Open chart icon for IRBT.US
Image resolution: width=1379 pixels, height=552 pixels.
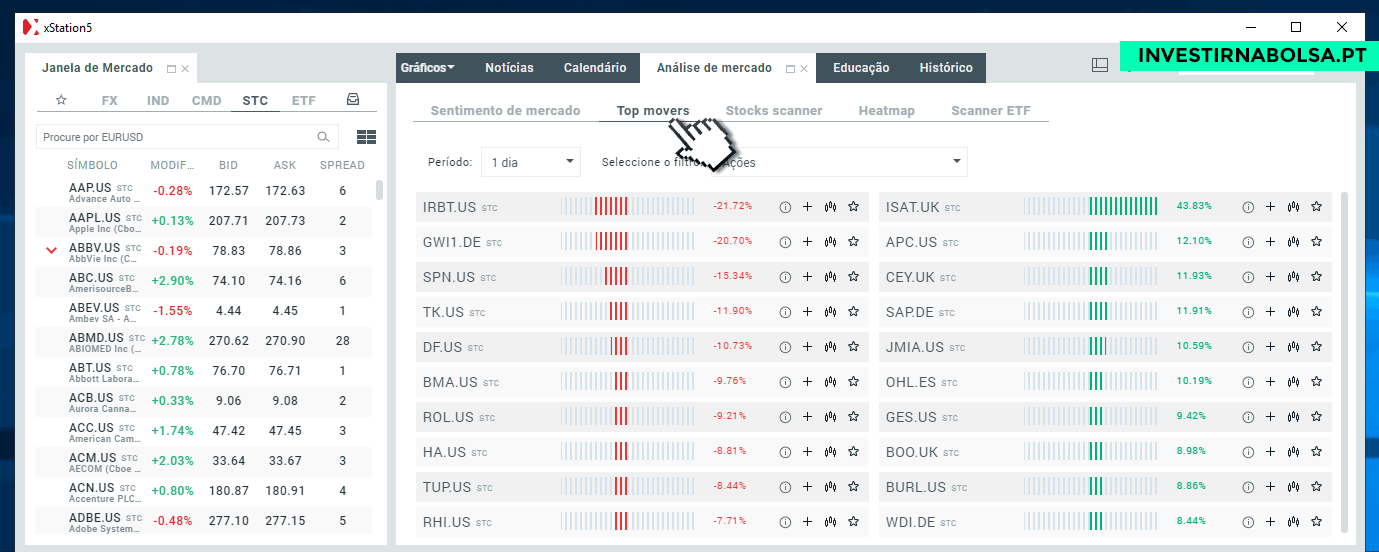click(x=830, y=207)
